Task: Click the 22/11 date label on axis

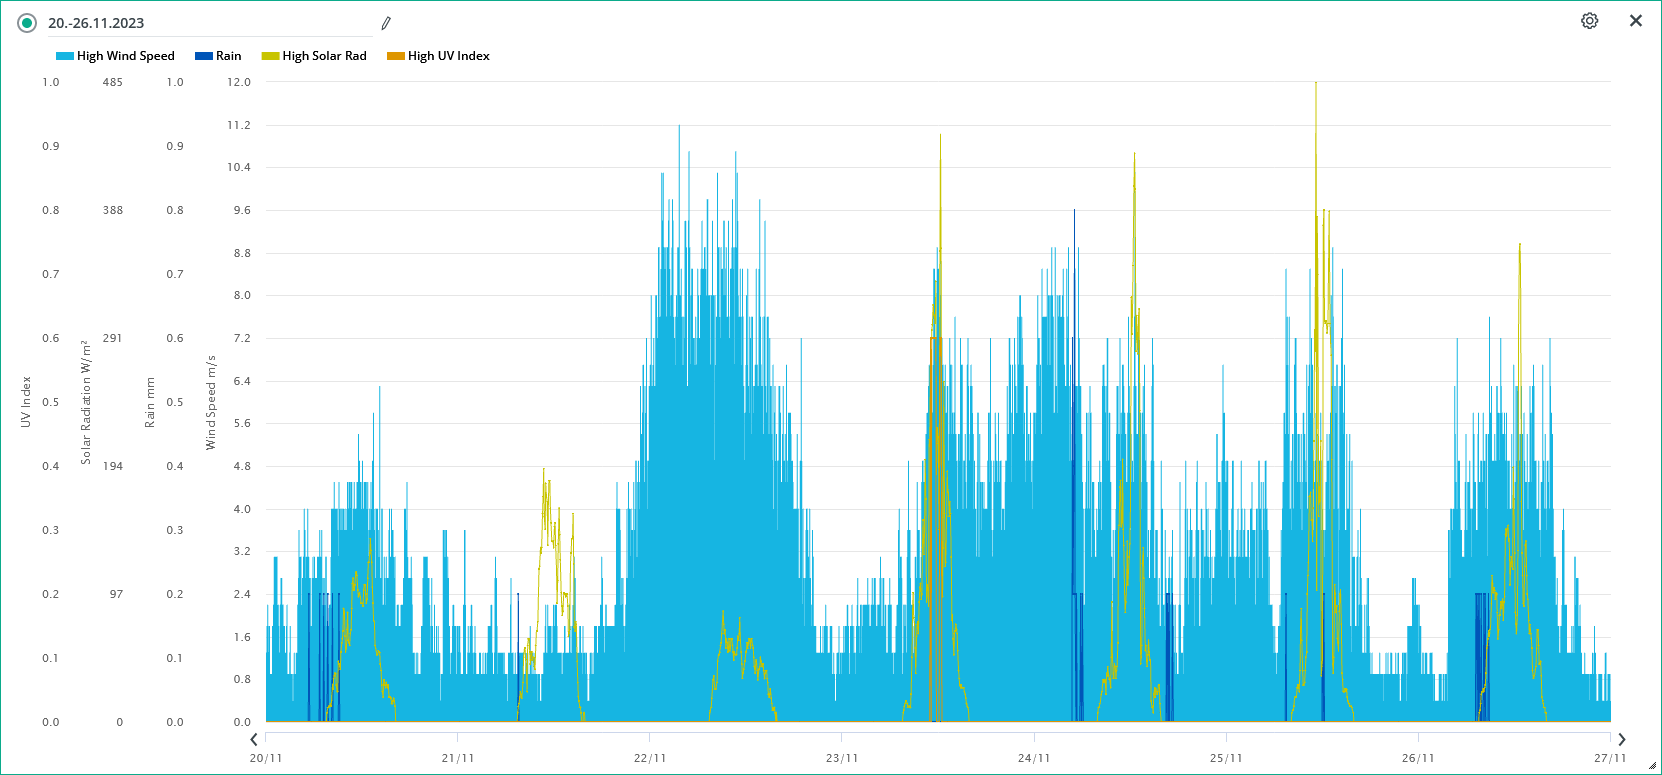Action: (x=650, y=758)
